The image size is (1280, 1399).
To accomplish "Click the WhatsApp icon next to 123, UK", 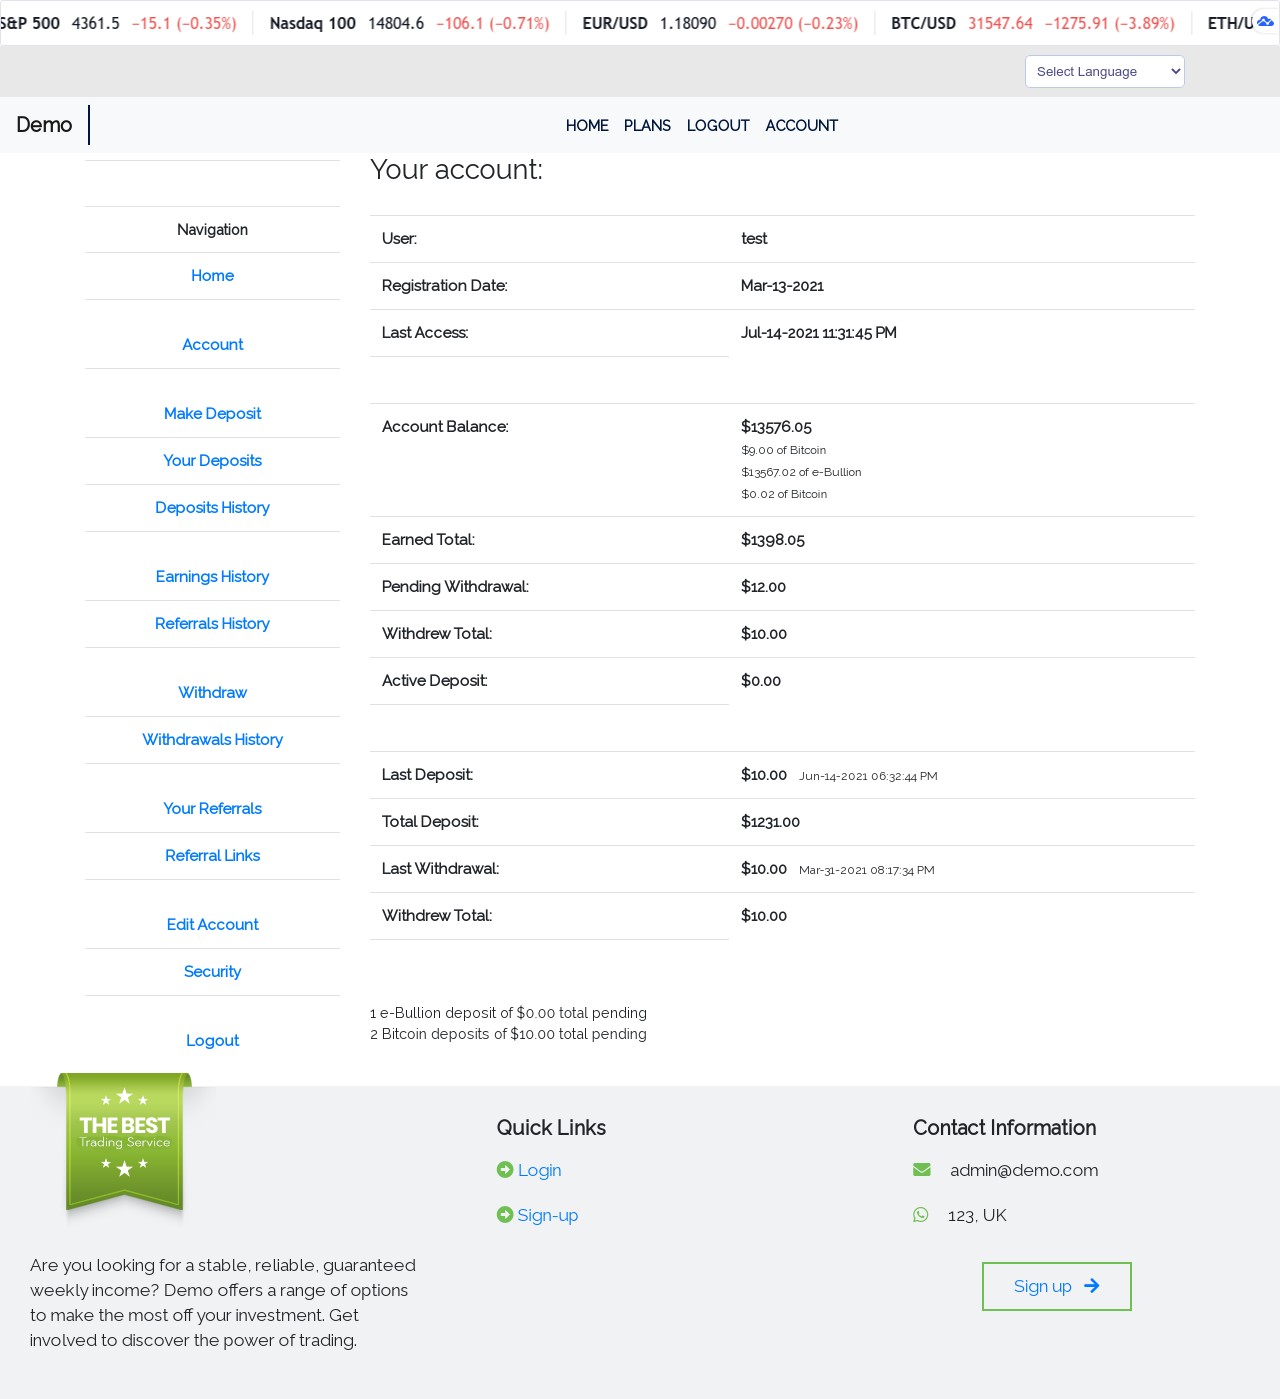I will point(921,1215).
